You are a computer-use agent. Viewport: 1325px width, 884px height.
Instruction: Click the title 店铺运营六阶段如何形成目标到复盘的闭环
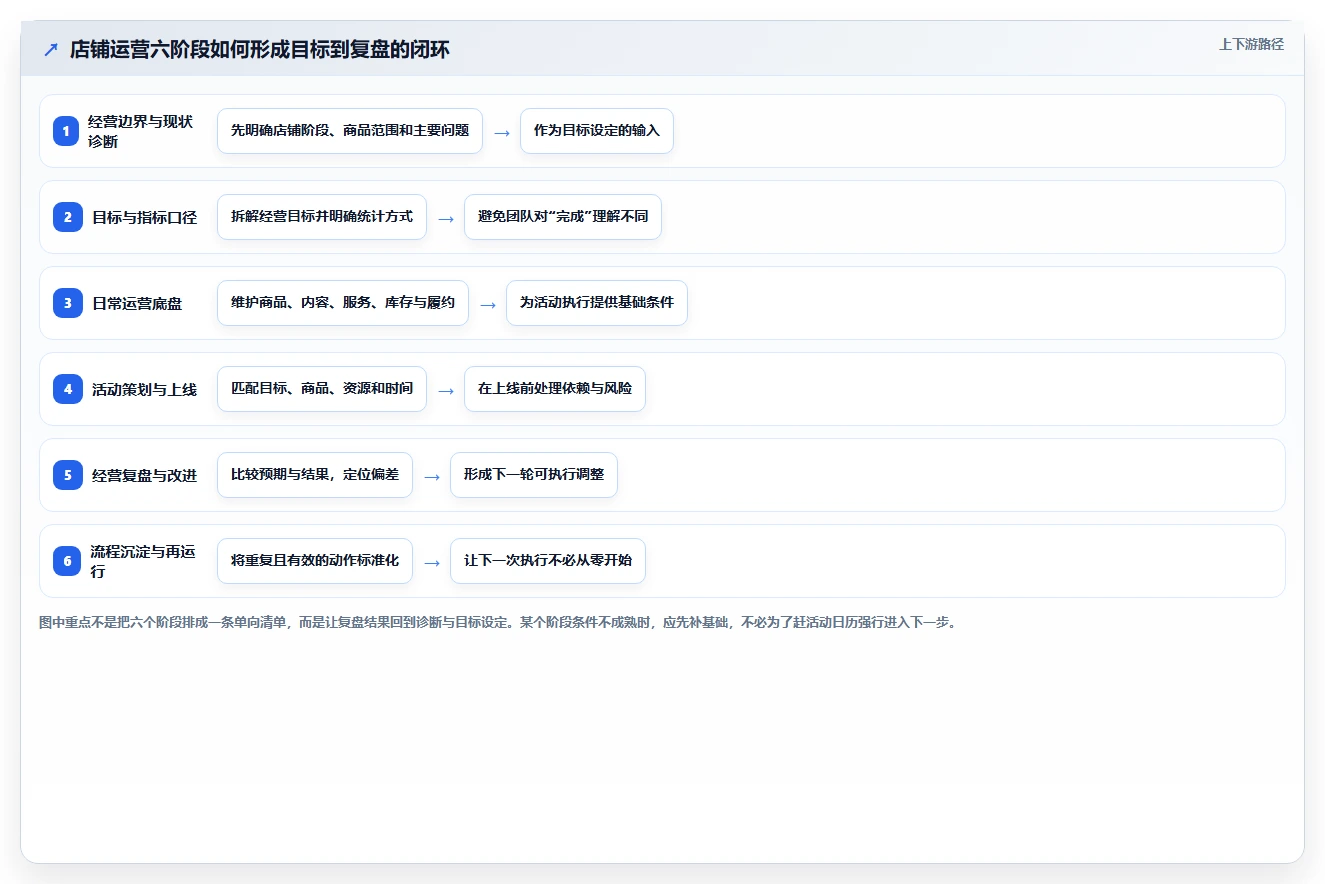point(260,49)
